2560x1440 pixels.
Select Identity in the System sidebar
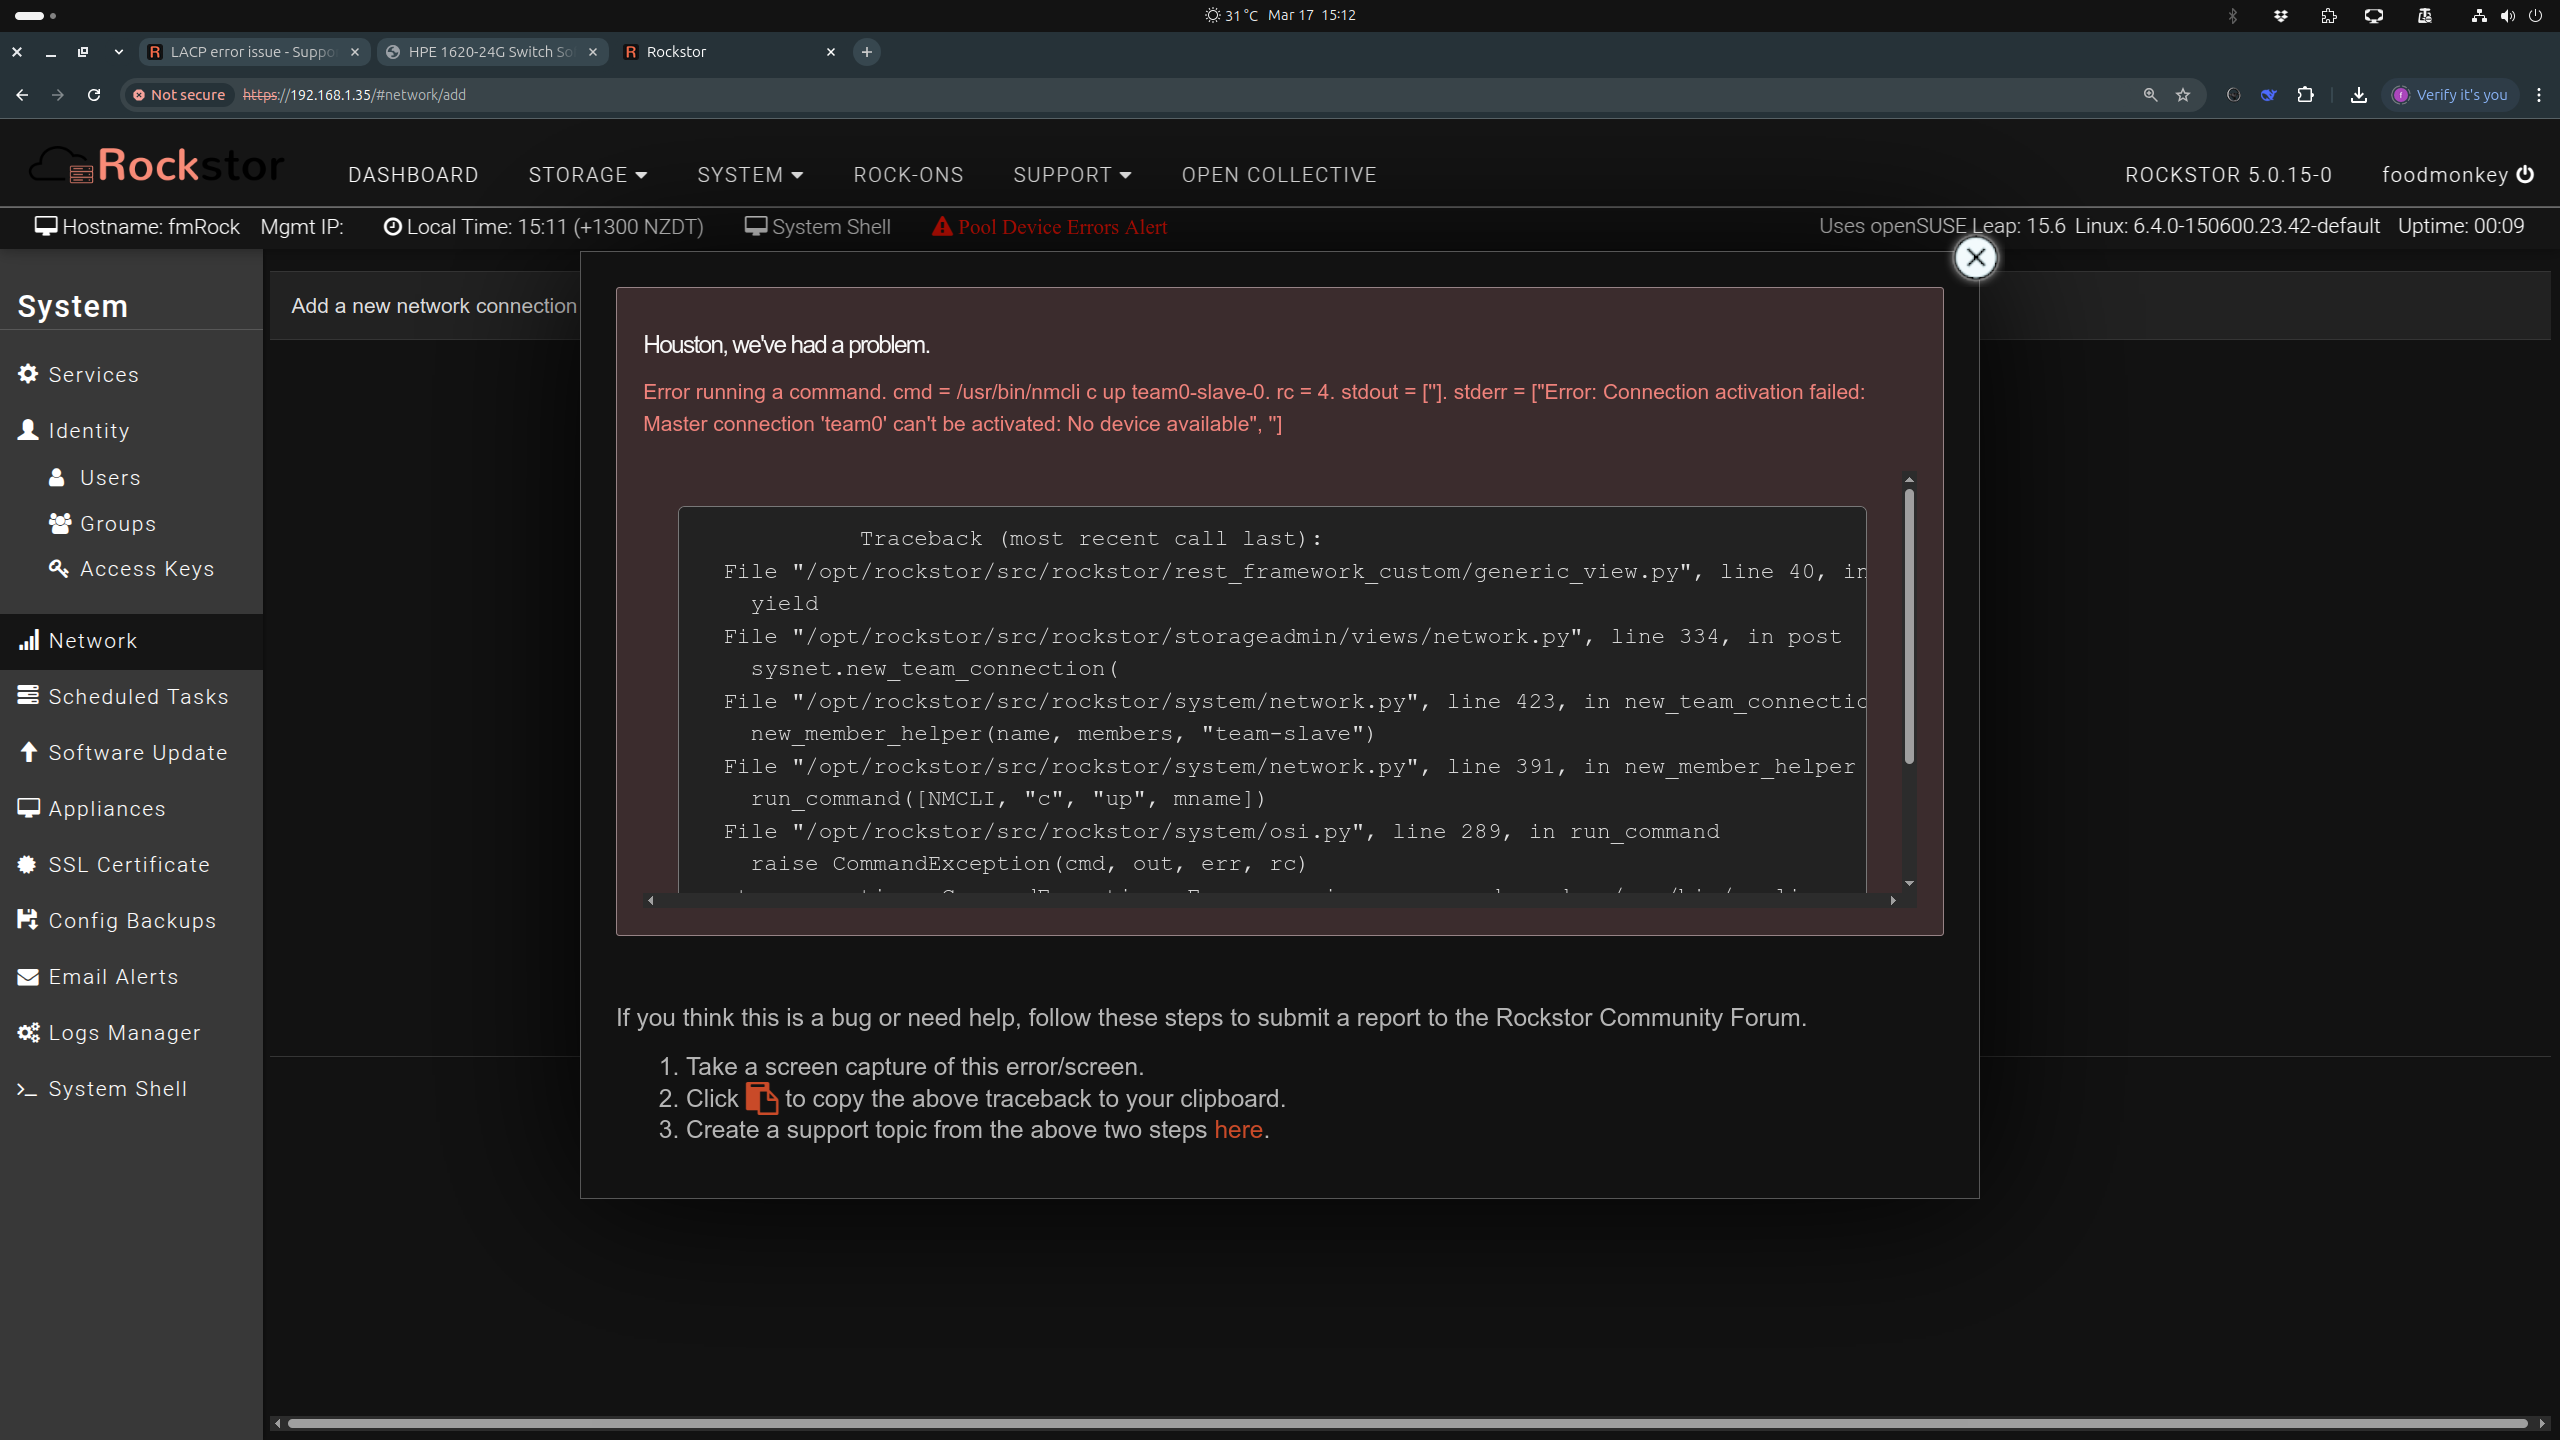click(131, 430)
